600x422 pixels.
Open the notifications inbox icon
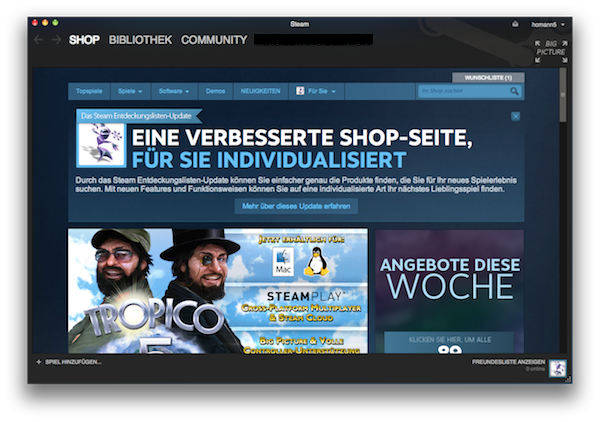(x=515, y=24)
